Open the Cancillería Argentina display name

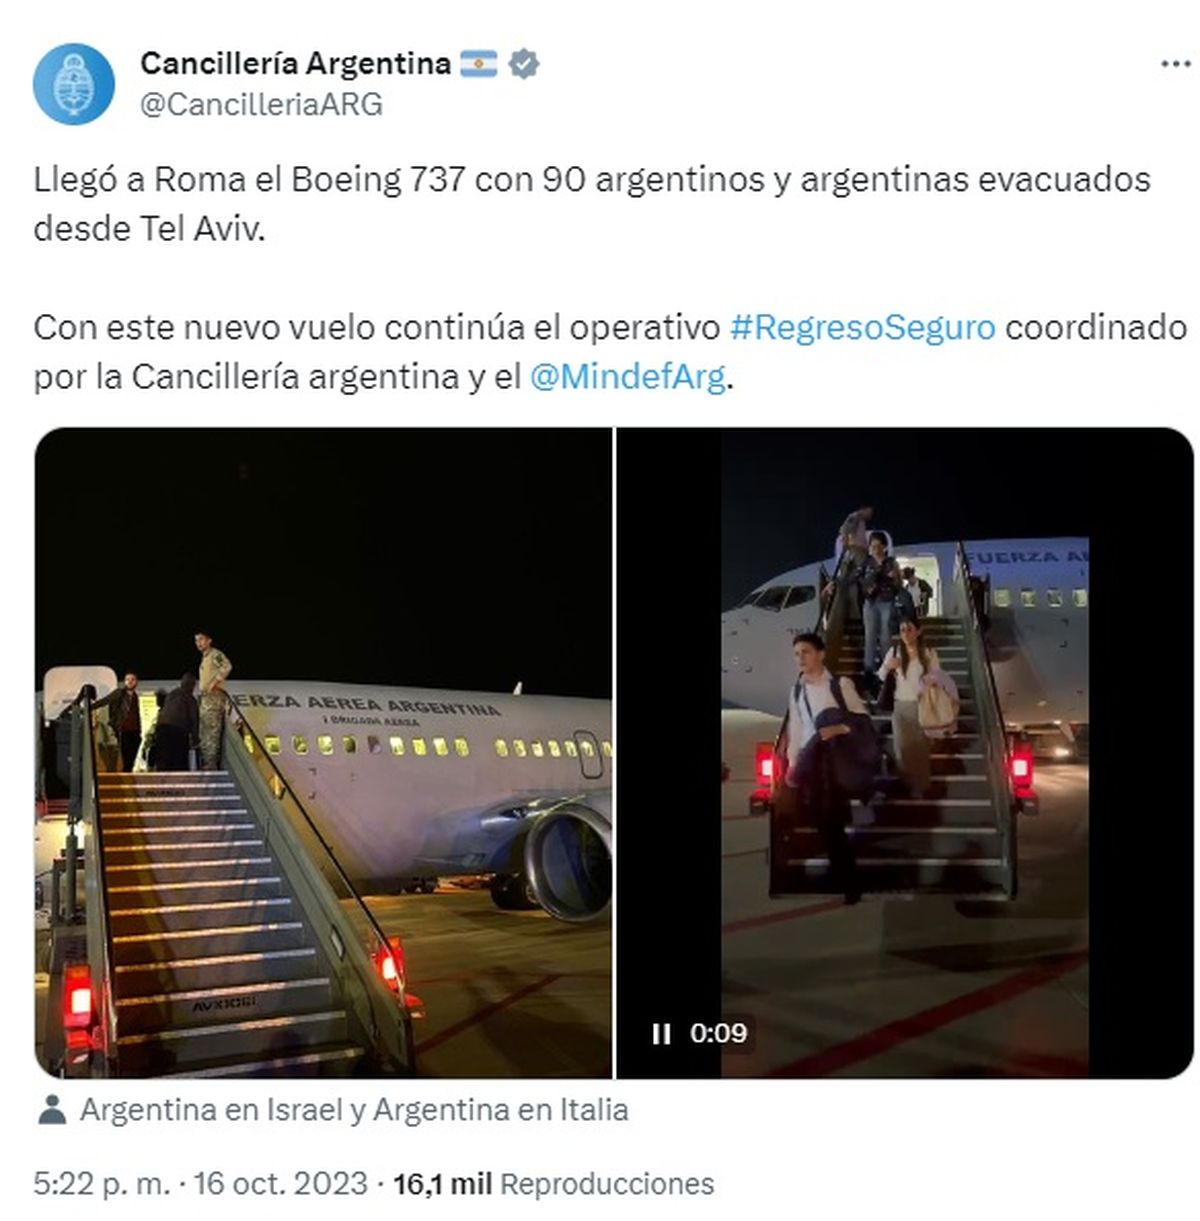tap(296, 64)
